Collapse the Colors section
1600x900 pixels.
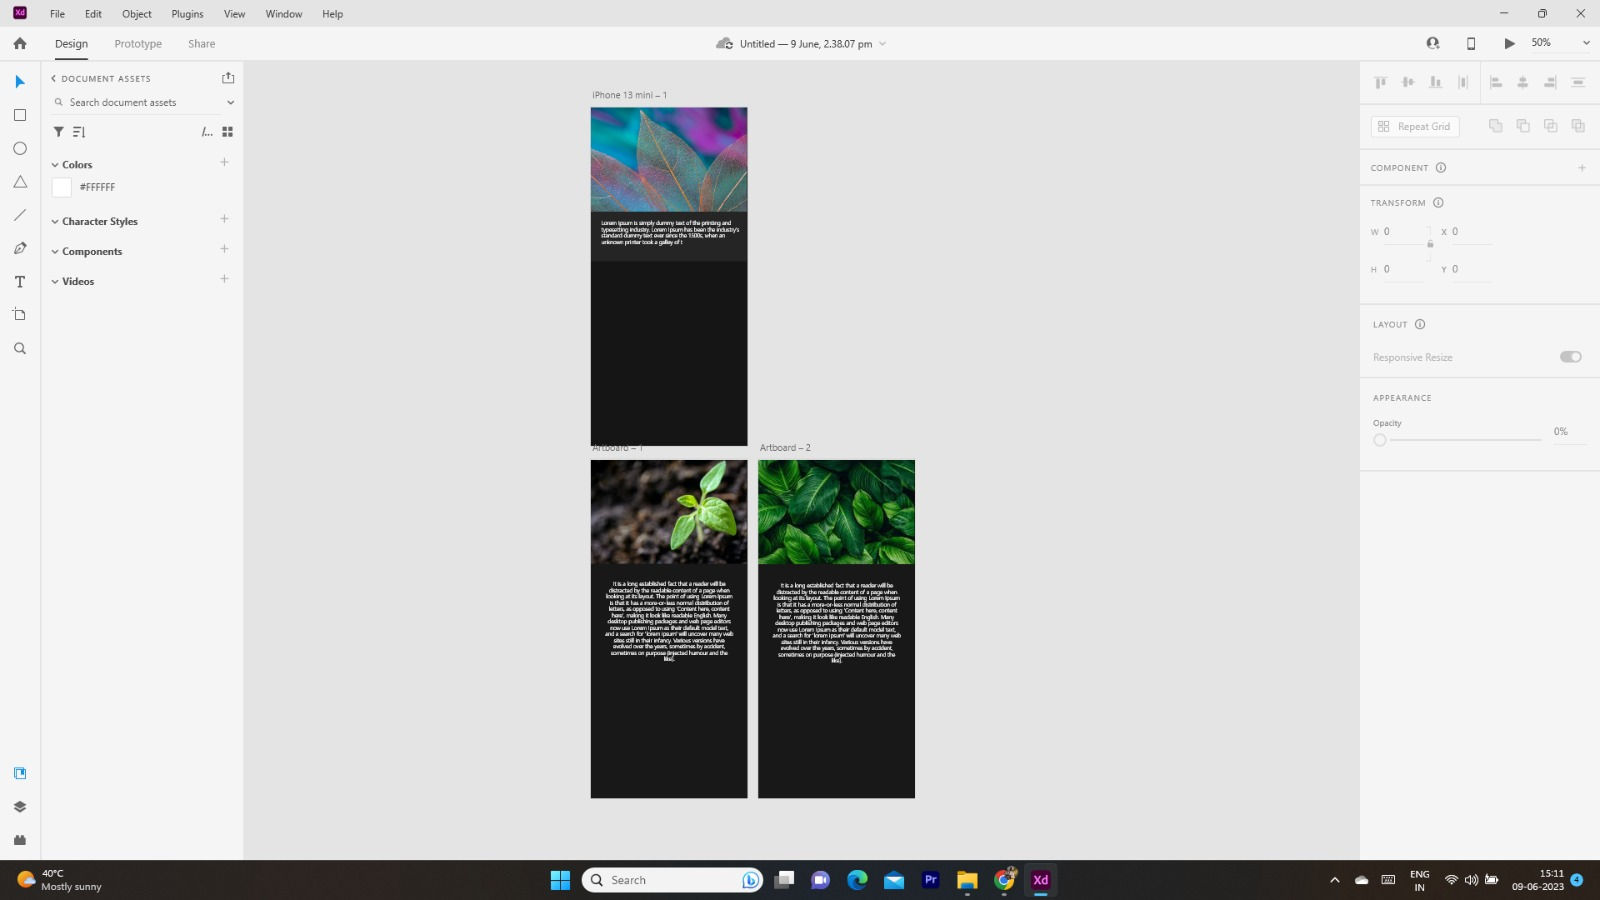coord(55,165)
